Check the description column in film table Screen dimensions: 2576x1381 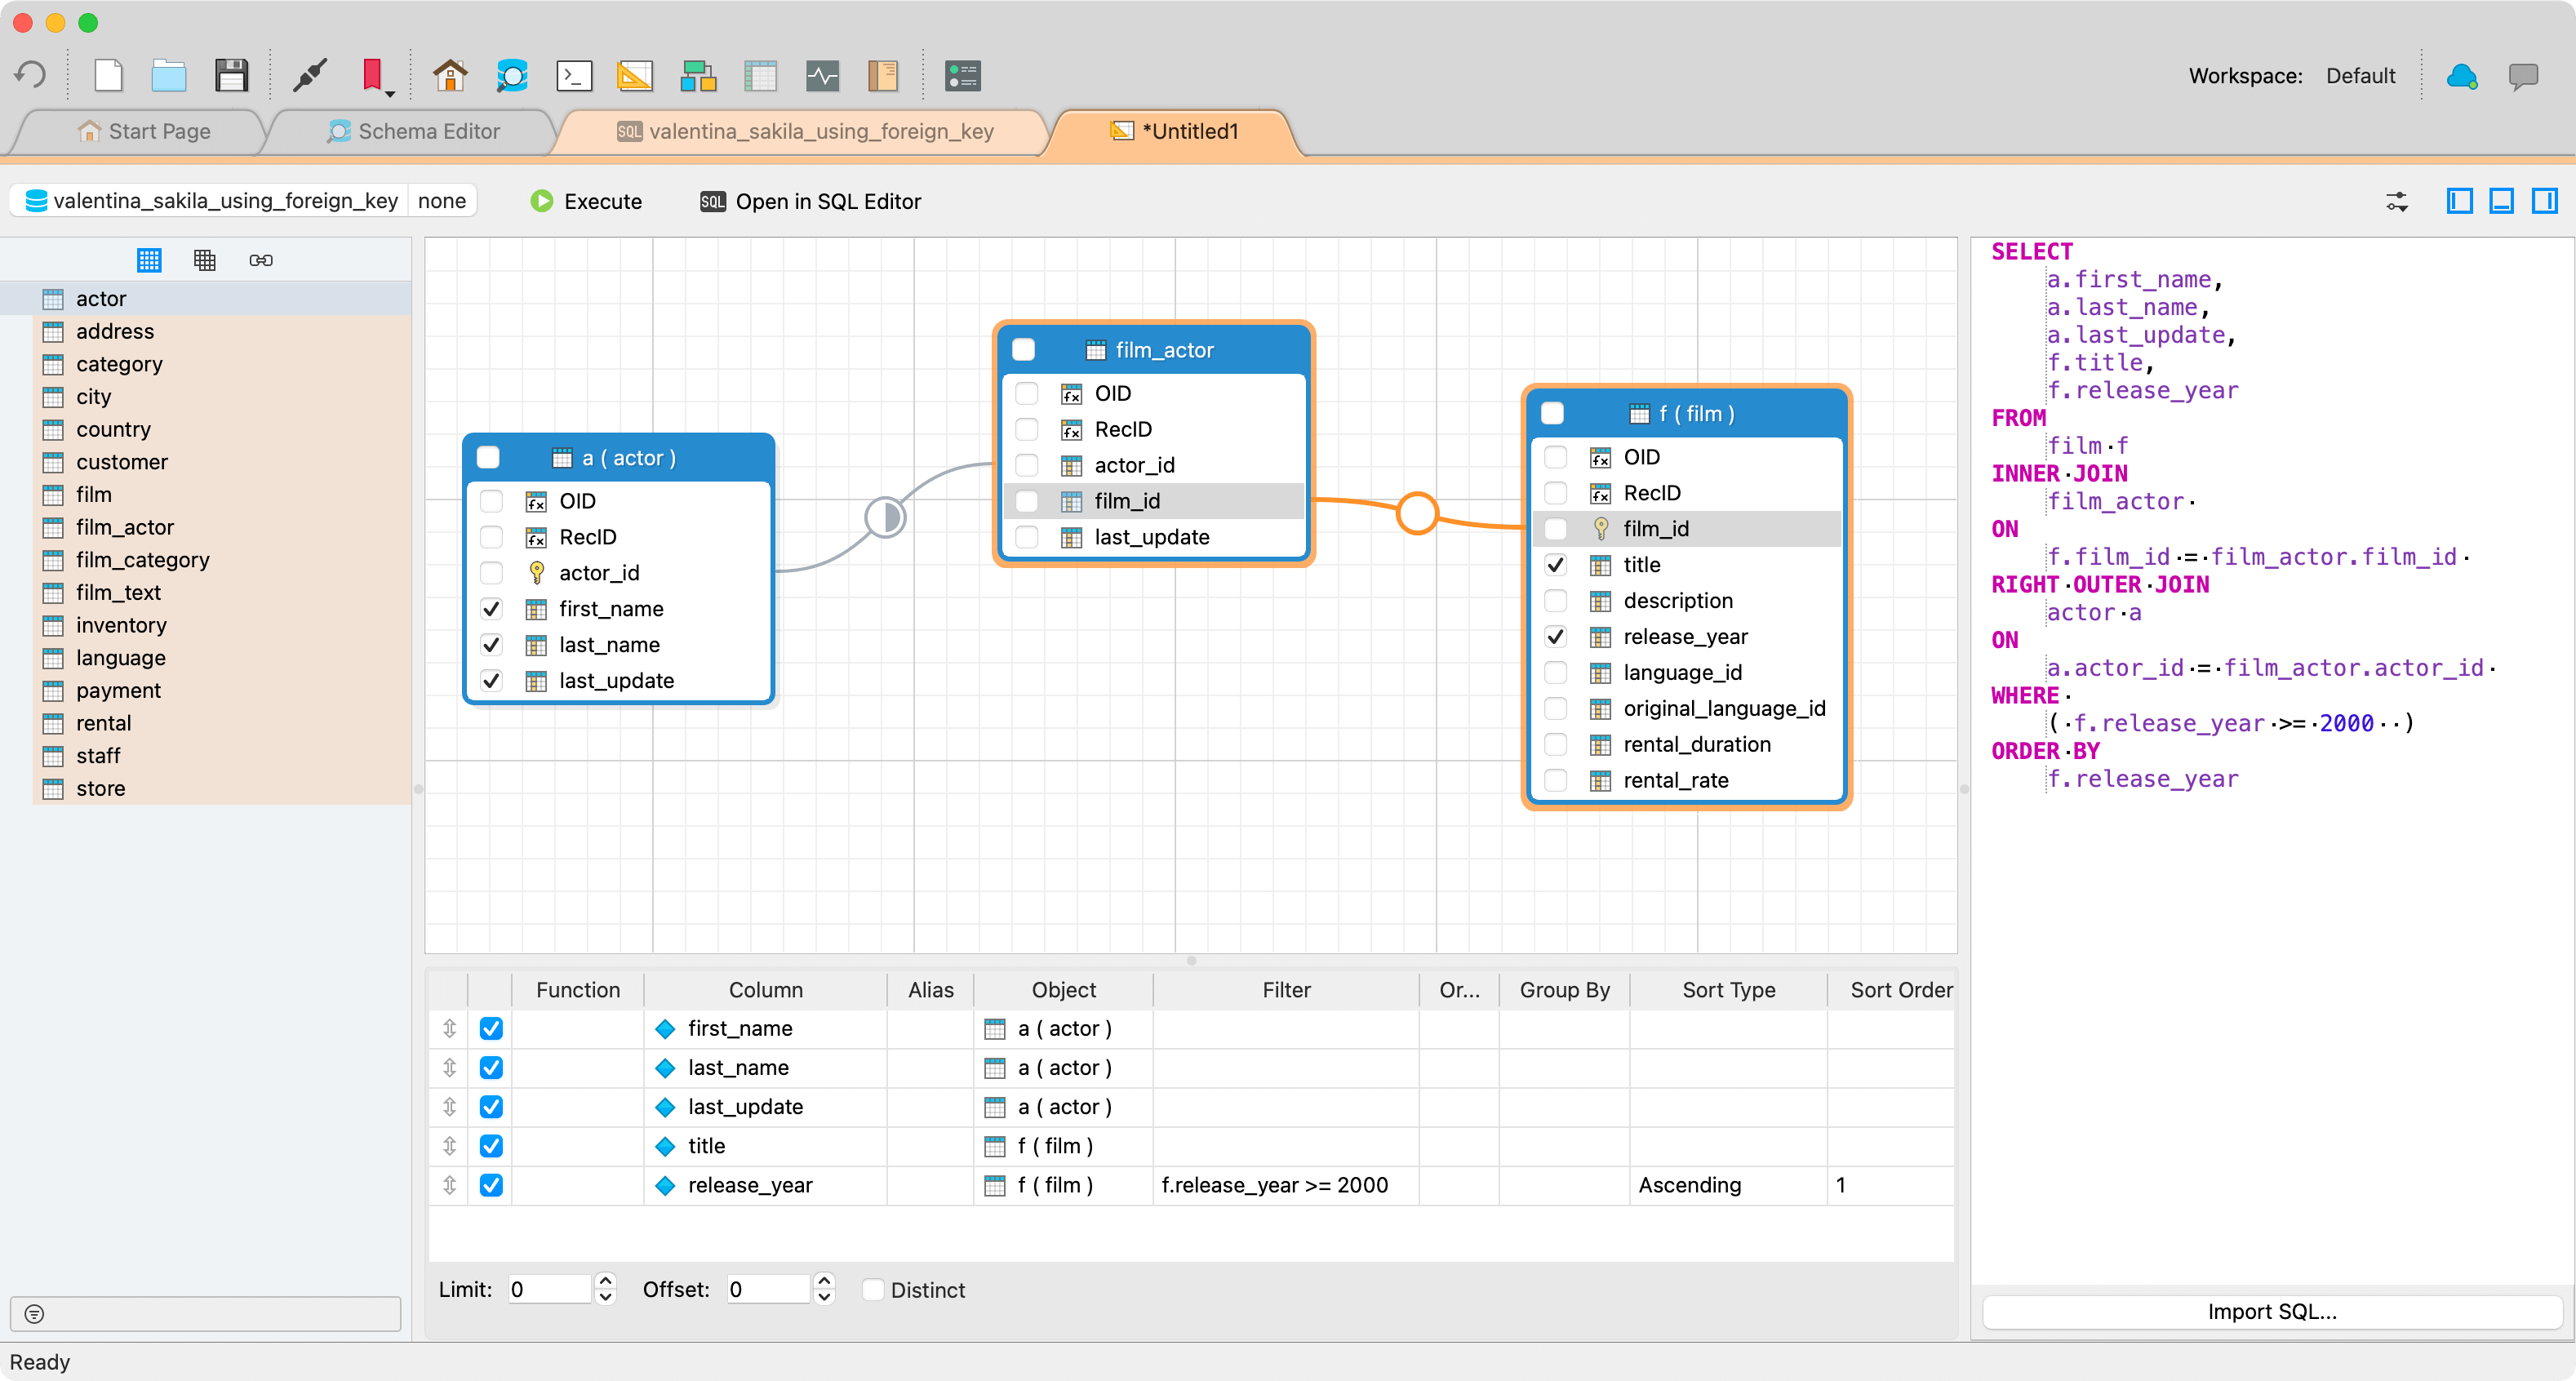(x=1555, y=601)
